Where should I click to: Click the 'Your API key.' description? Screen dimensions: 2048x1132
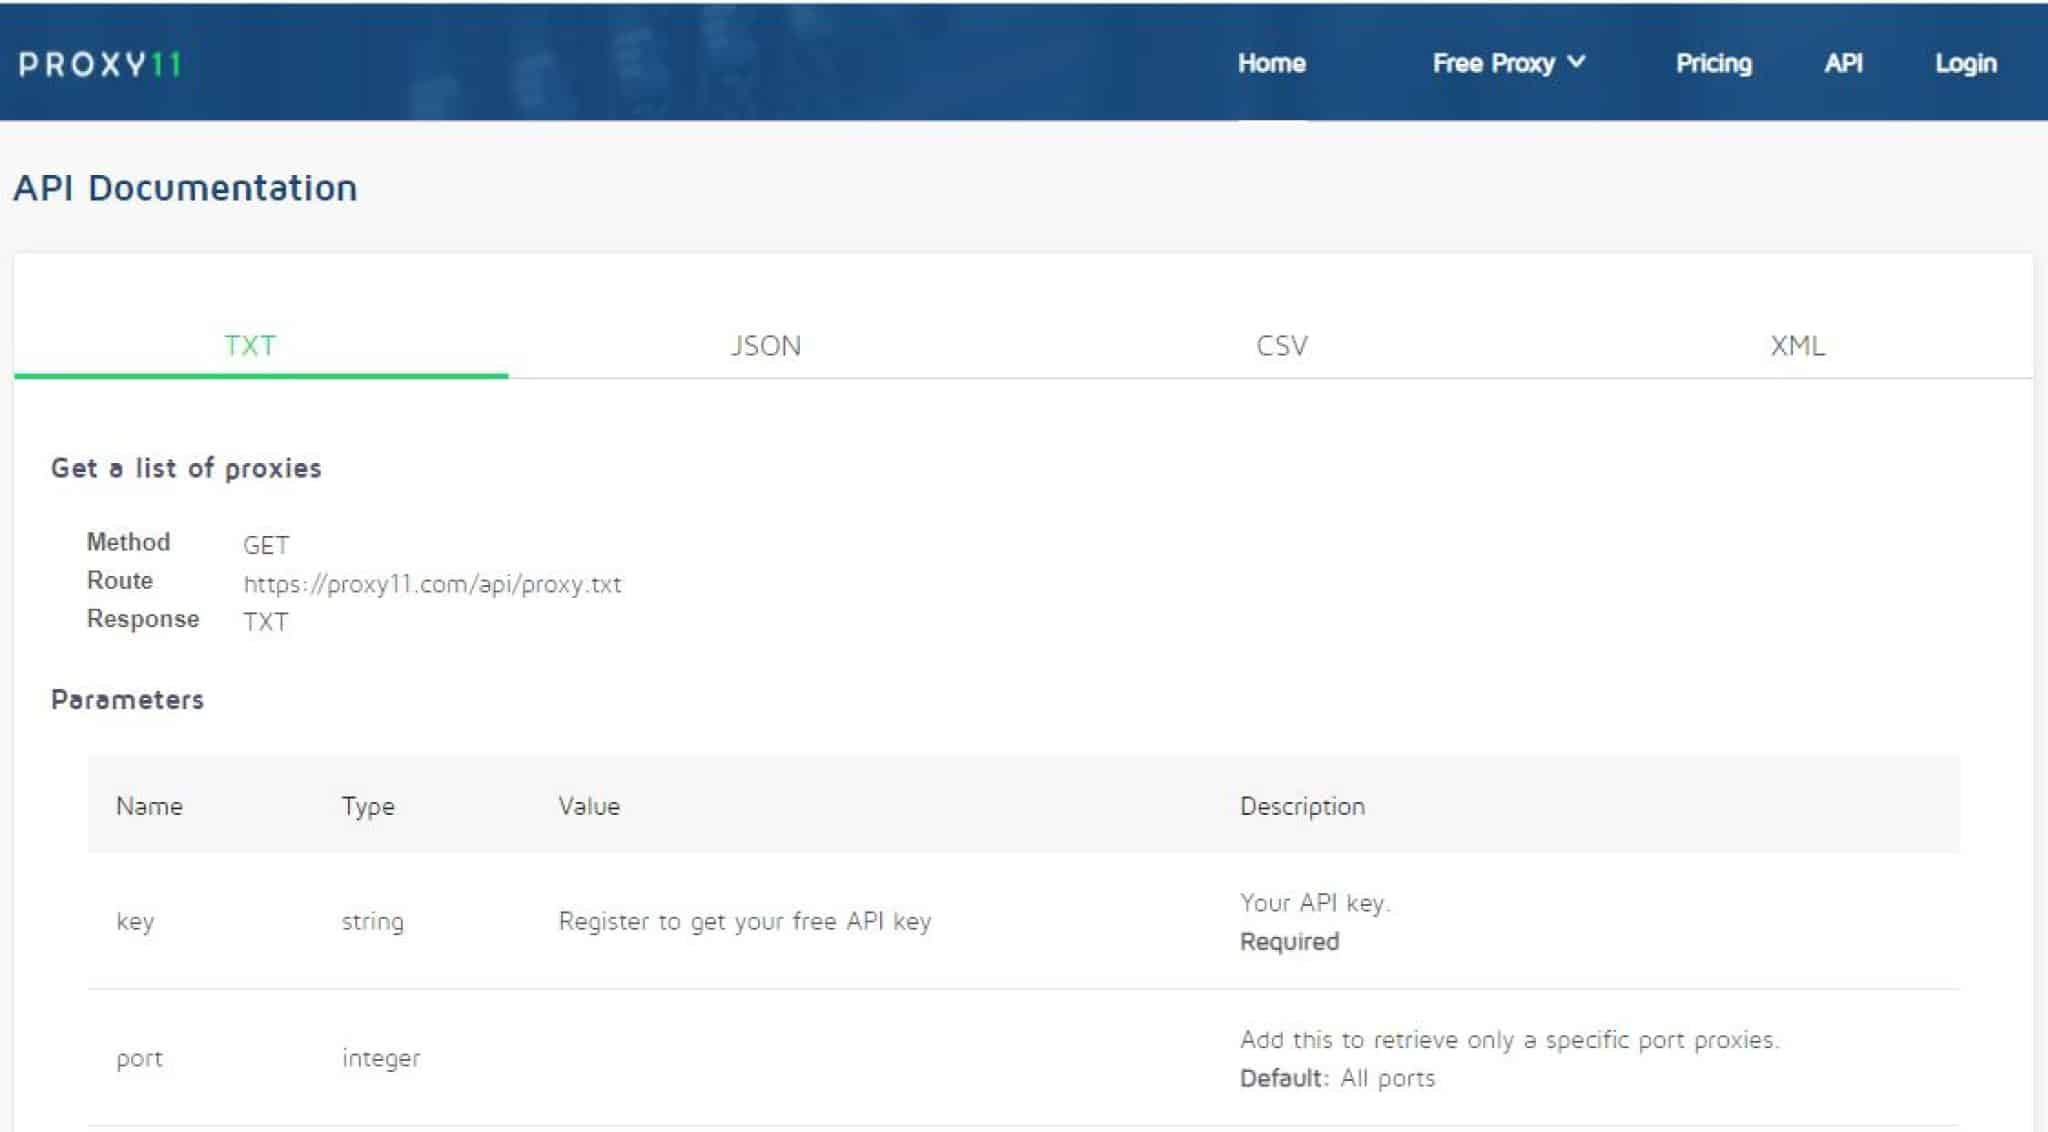click(1315, 903)
